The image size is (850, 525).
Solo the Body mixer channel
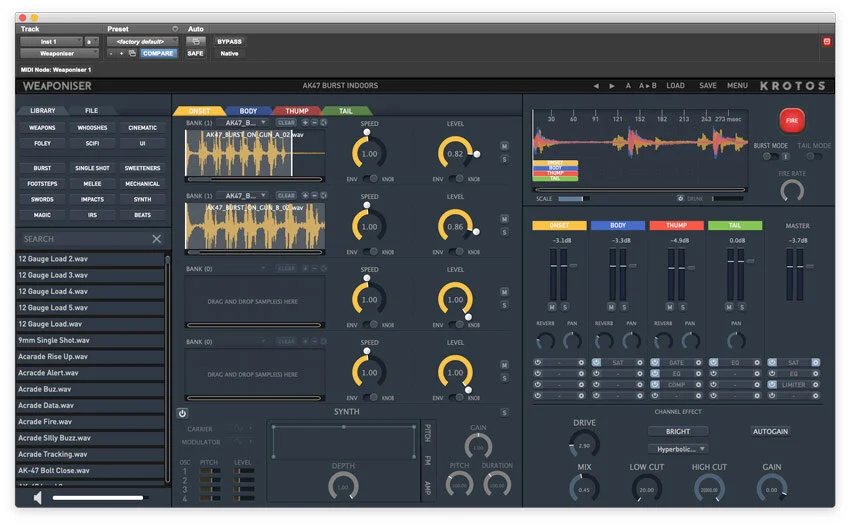point(624,307)
